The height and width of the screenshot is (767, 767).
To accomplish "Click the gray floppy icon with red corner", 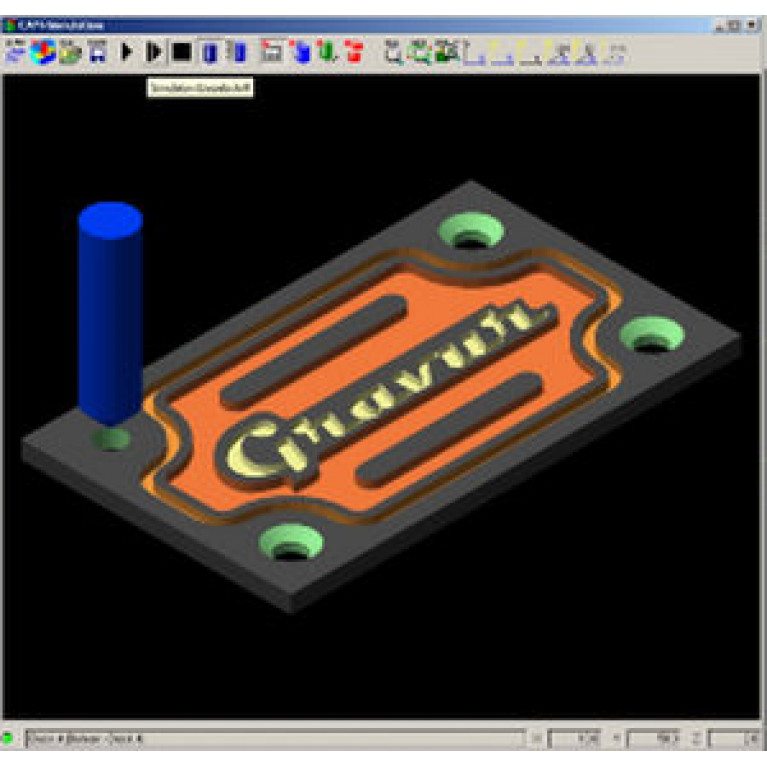I will (x=271, y=52).
